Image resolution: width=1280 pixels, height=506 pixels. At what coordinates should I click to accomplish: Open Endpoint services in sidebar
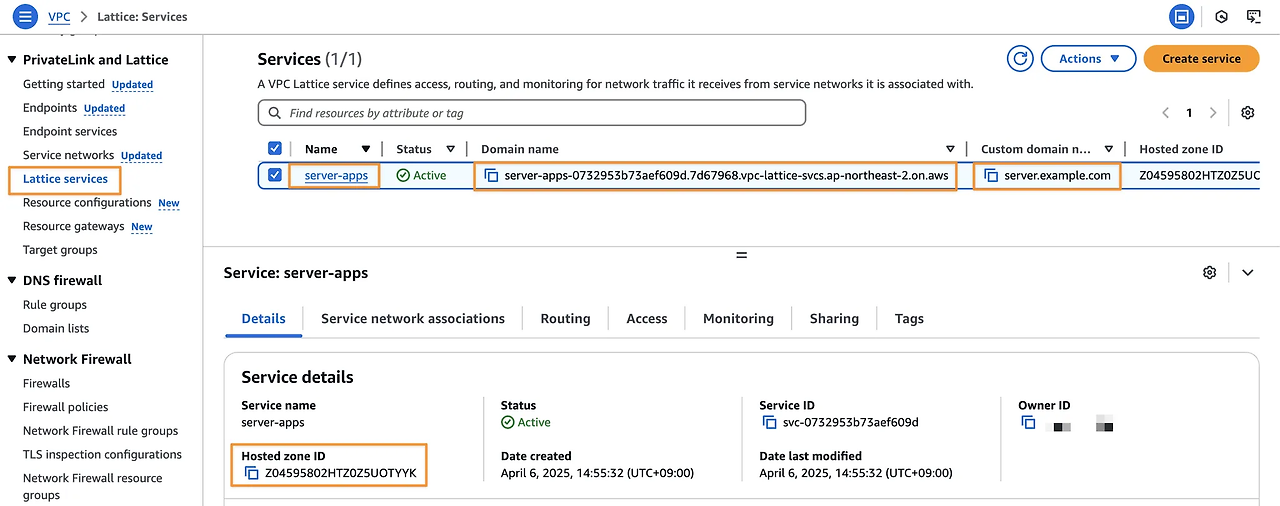click(70, 132)
